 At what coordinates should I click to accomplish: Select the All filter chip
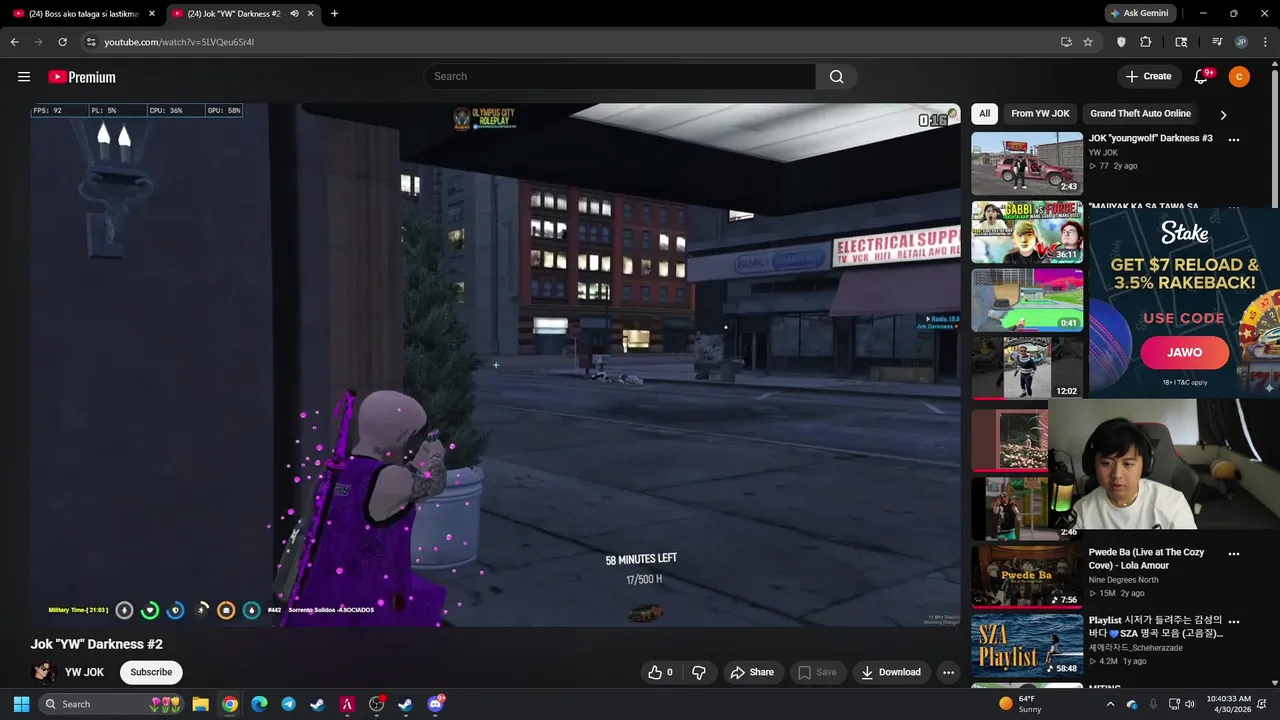[985, 113]
